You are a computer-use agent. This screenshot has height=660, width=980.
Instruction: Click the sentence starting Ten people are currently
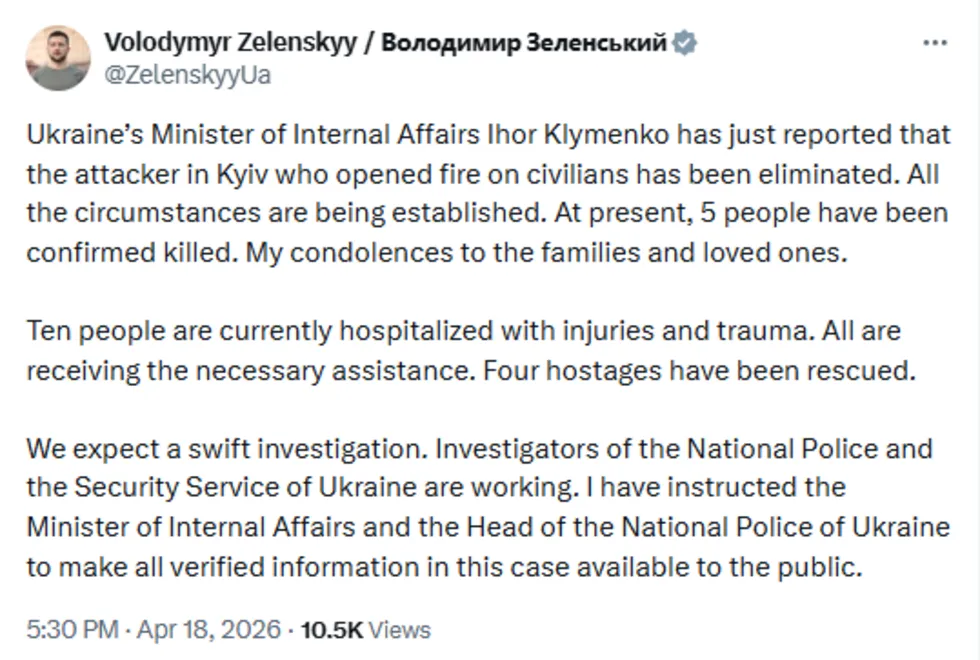(420, 331)
